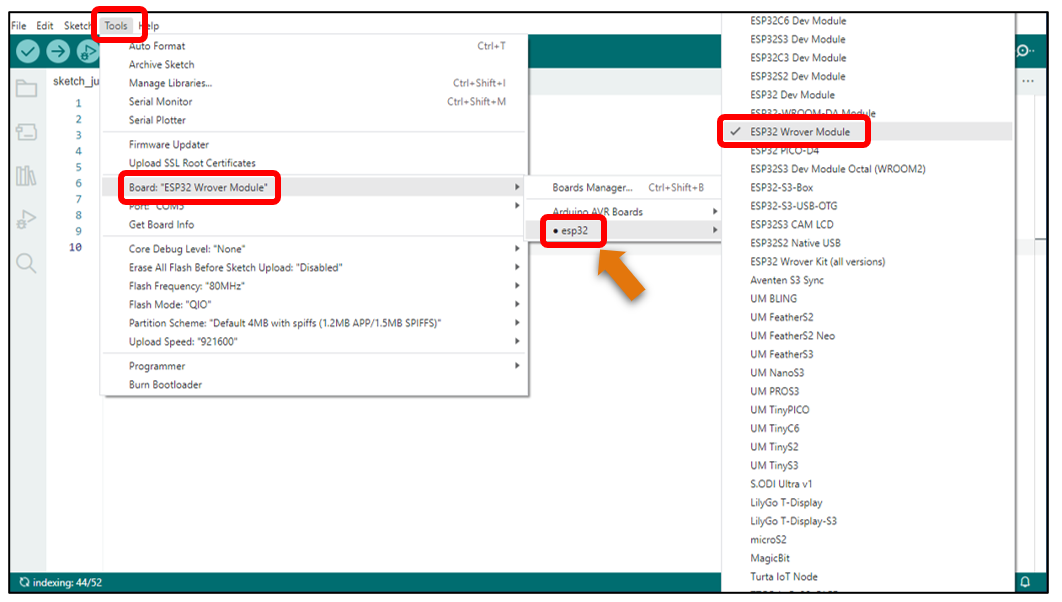Expand Arduino AVR Boards submenu
The image size is (1062, 602).
point(623,212)
